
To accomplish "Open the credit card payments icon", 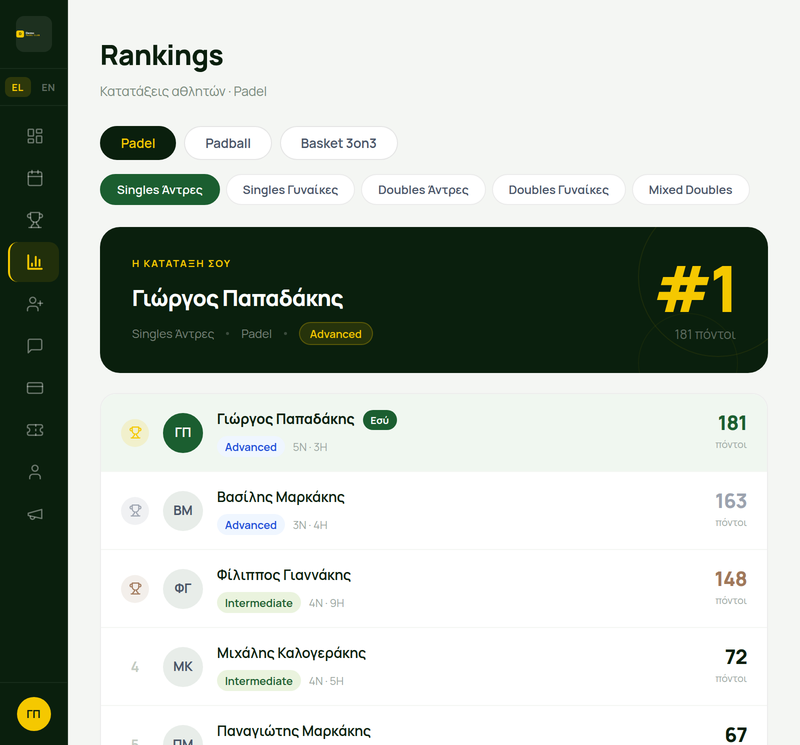I will tap(35, 388).
